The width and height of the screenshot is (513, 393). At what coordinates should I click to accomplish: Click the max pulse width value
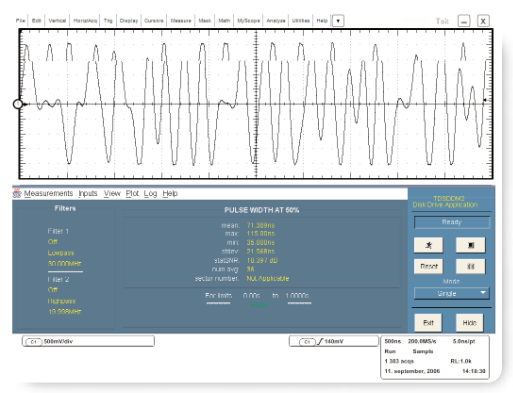[x=261, y=234]
